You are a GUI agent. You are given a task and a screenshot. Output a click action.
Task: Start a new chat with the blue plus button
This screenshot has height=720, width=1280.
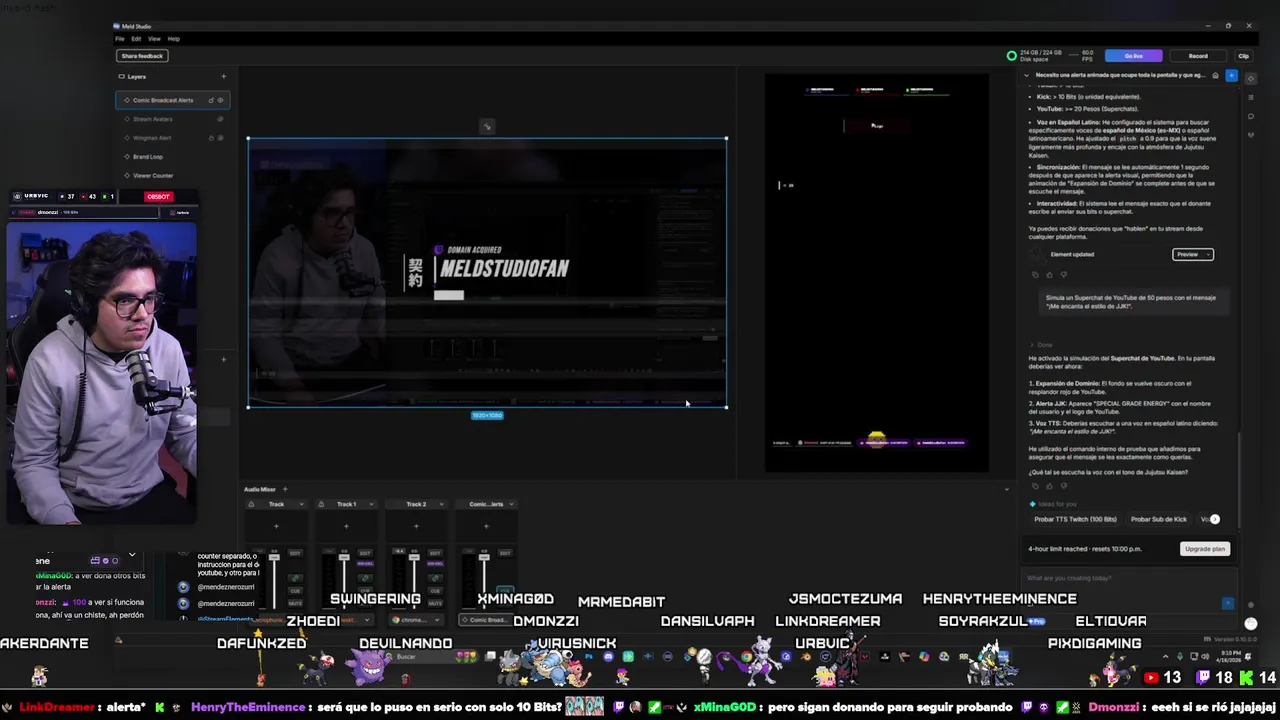pos(1231,76)
